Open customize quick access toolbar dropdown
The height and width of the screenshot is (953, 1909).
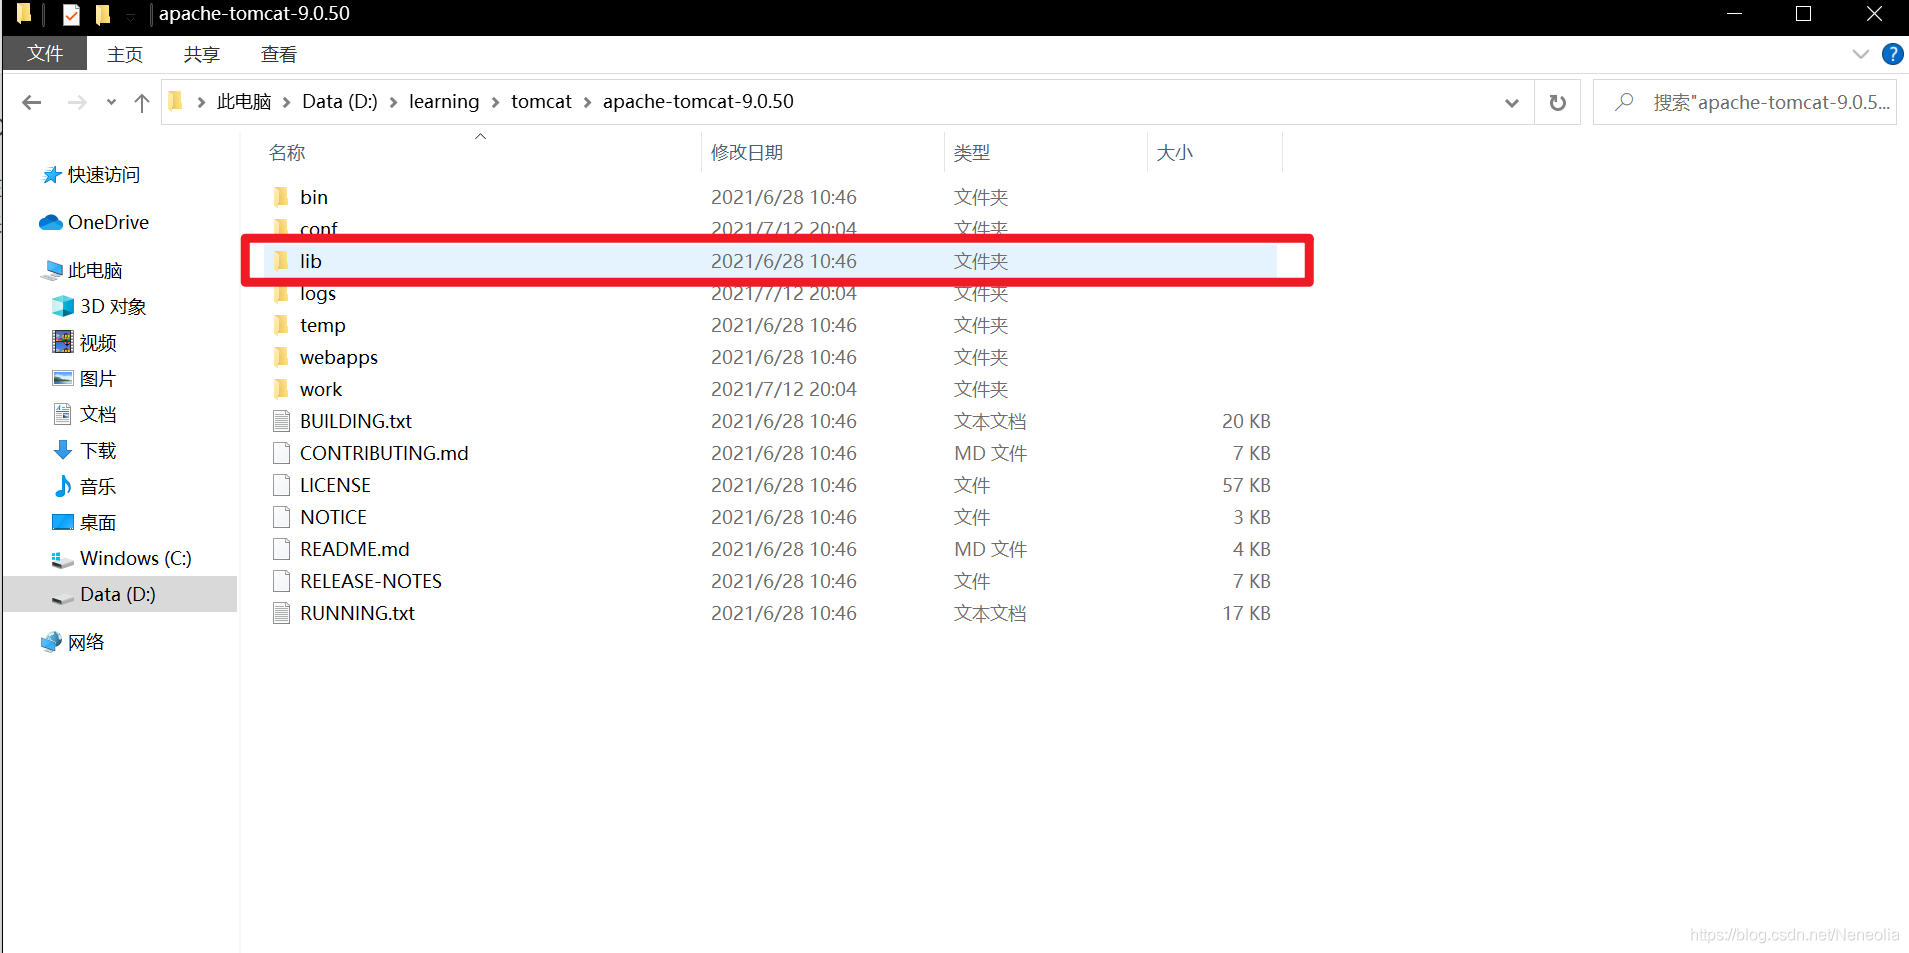pos(130,15)
